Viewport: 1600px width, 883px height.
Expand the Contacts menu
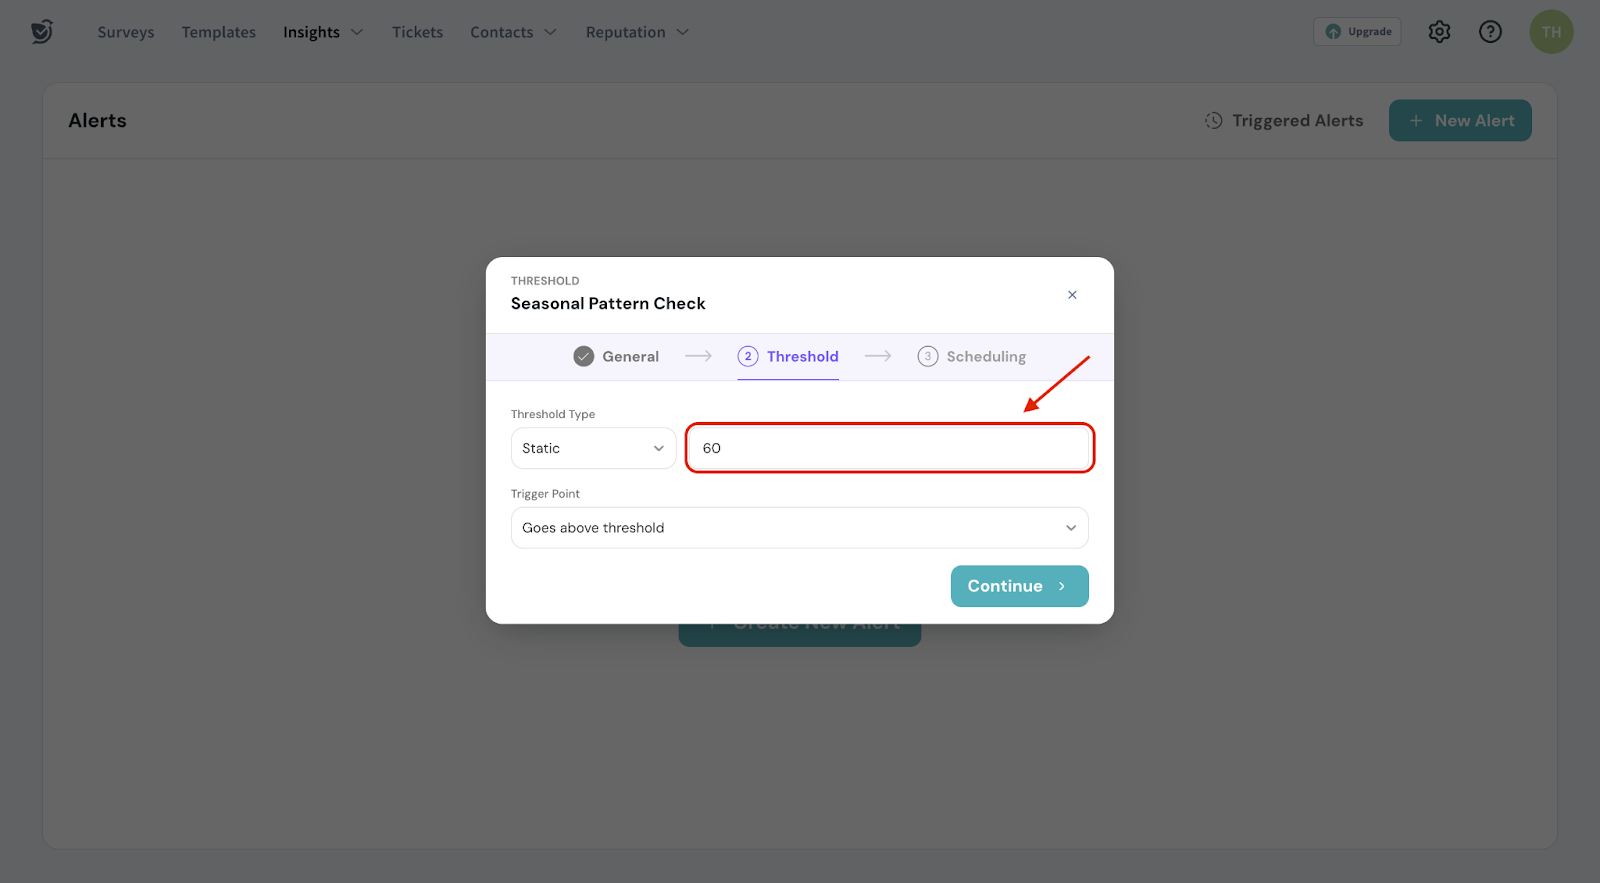coord(512,32)
